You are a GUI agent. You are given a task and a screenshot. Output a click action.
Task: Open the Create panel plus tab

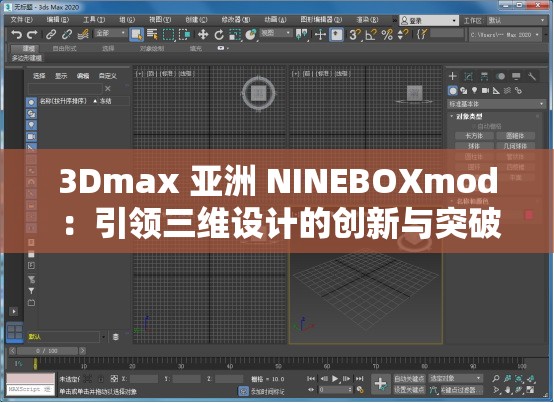453,76
